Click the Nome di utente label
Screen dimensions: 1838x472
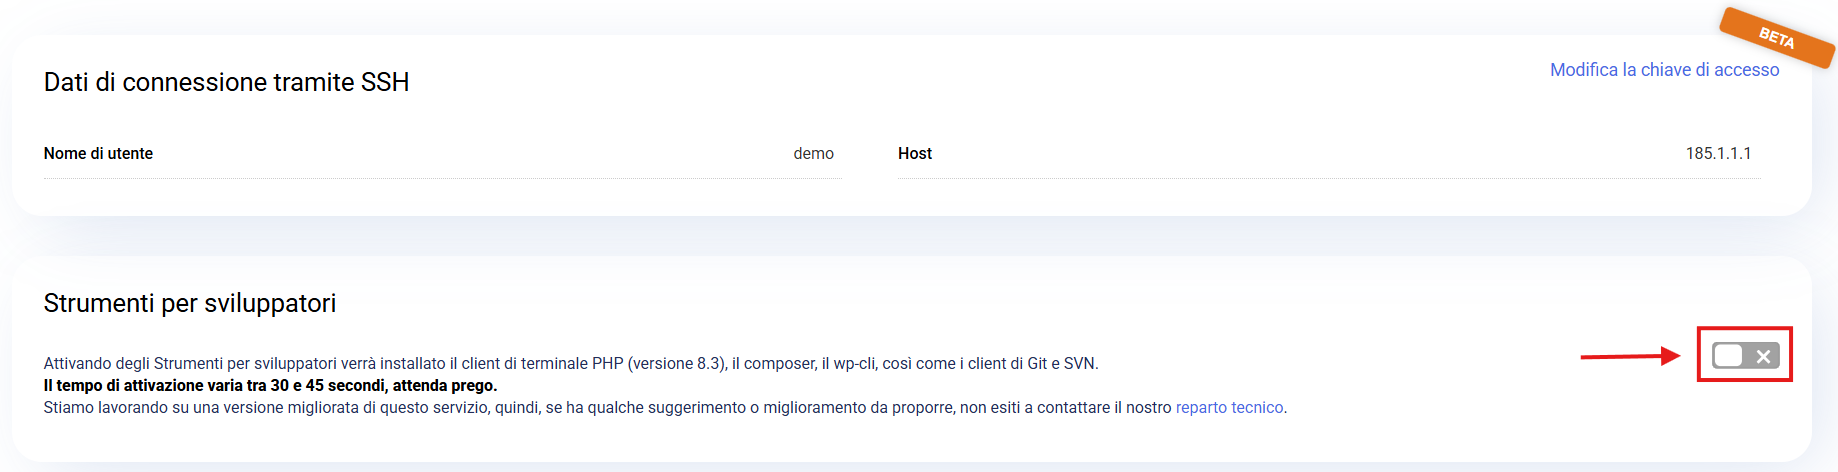(x=98, y=154)
